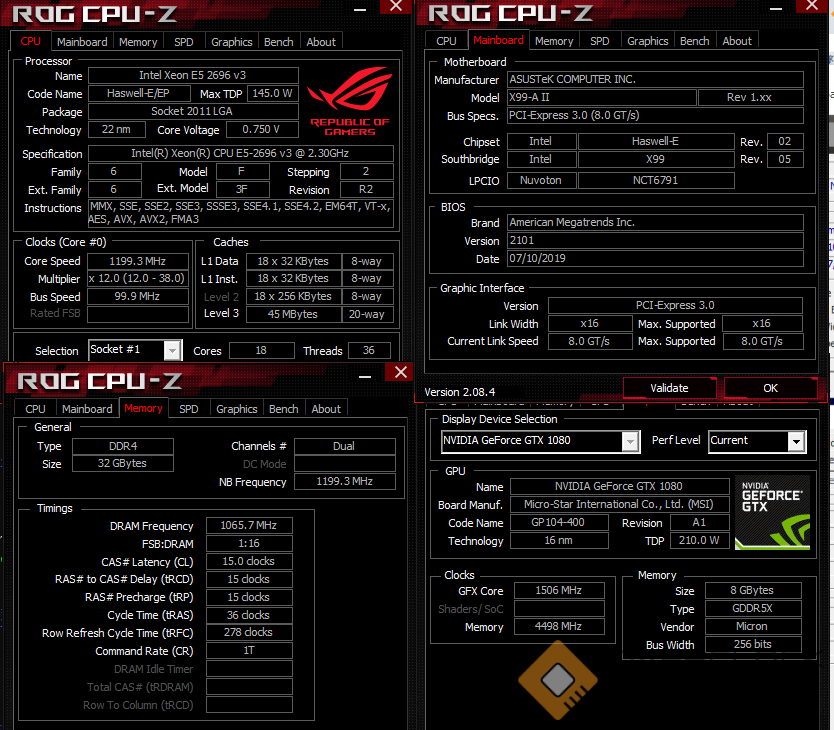The height and width of the screenshot is (730, 834).
Task: Open Bench tab in top-left CPU-Z window
Action: 279,42
